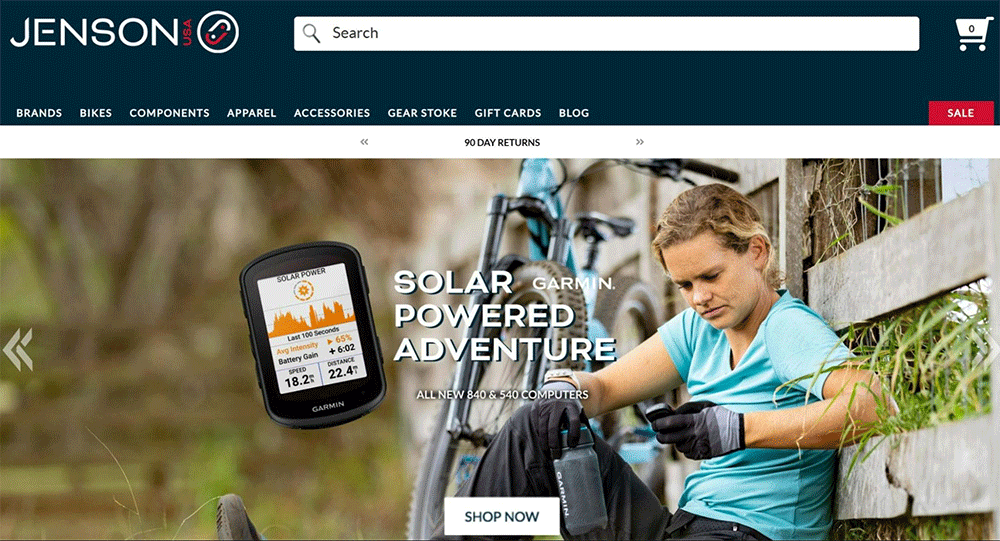This screenshot has height=541, width=1000.
Task: Go to Gift Cards page
Action: tap(508, 113)
